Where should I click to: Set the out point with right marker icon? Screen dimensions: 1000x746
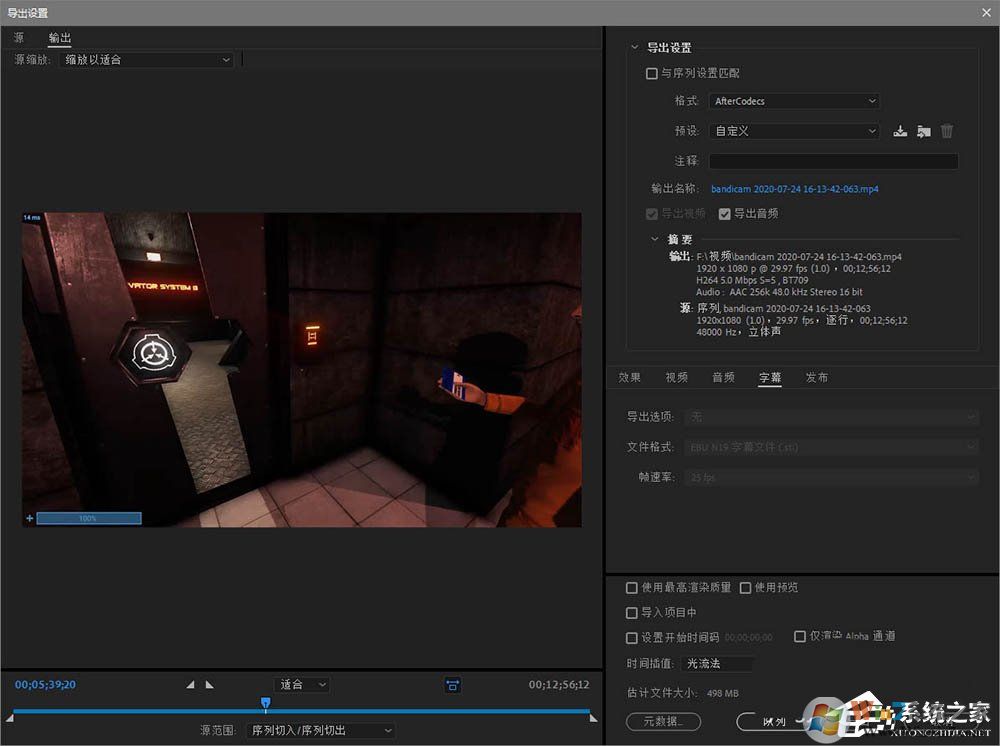(208, 685)
